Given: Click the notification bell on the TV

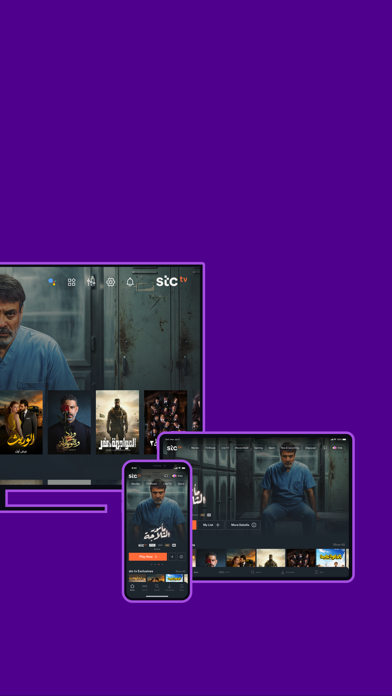Looking at the screenshot, I should tap(130, 282).
